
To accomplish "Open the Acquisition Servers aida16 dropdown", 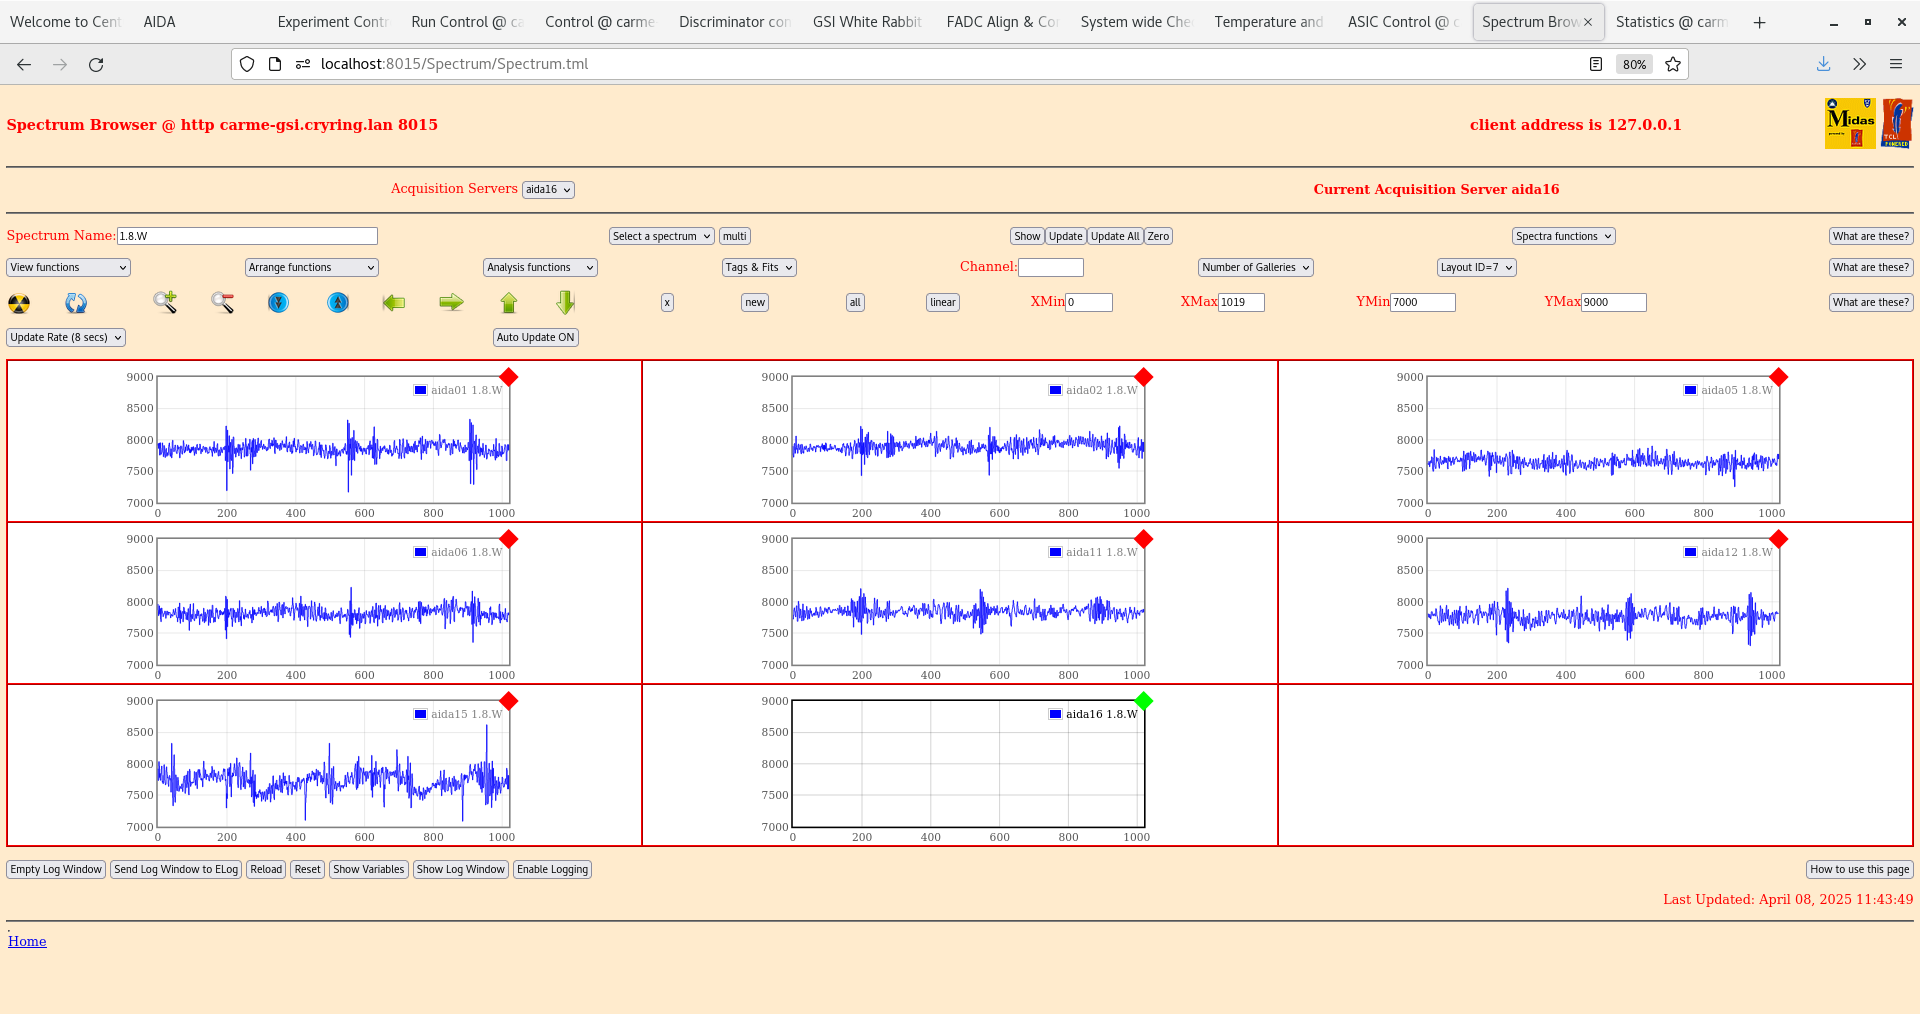I will [548, 190].
